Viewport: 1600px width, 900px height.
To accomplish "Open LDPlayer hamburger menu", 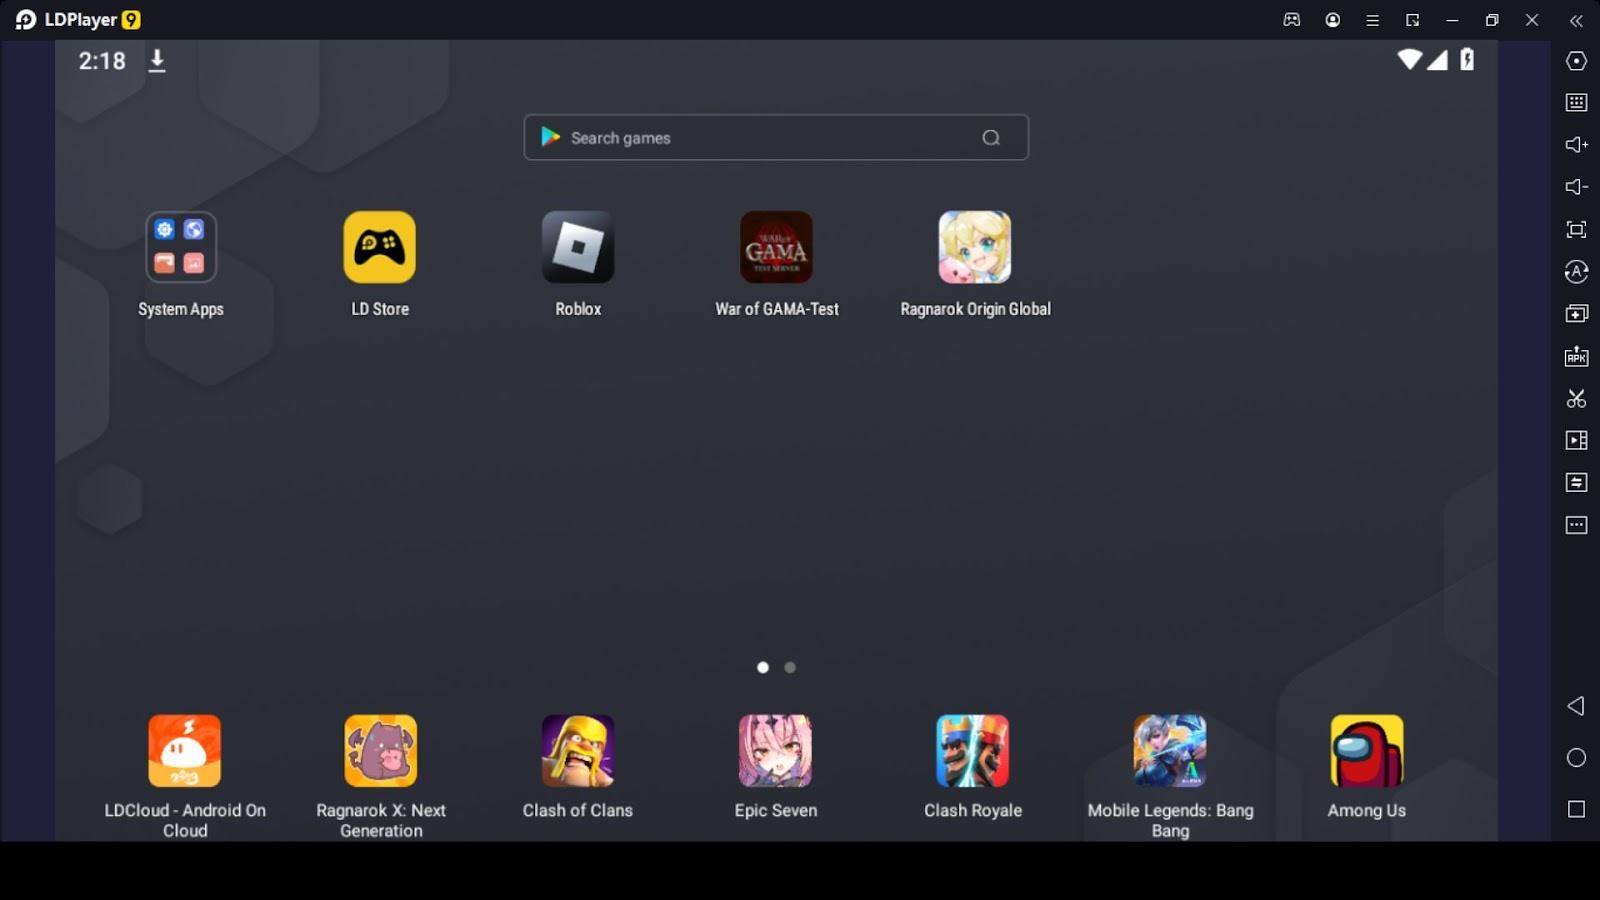I will (1373, 20).
